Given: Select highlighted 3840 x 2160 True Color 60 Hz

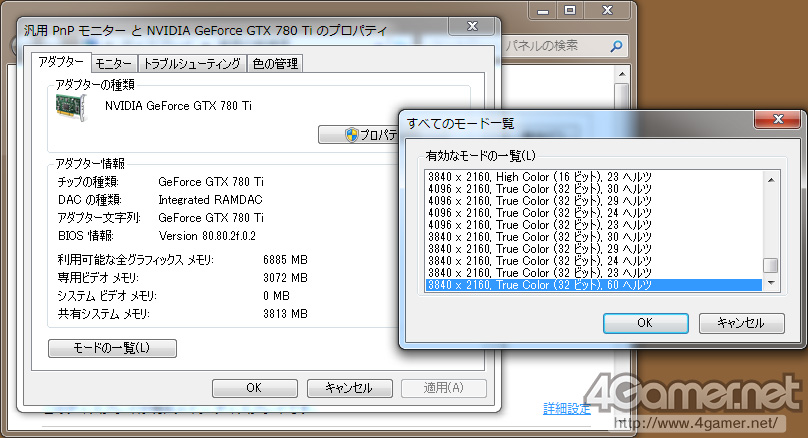Looking at the screenshot, I should pyautogui.click(x=594, y=285).
